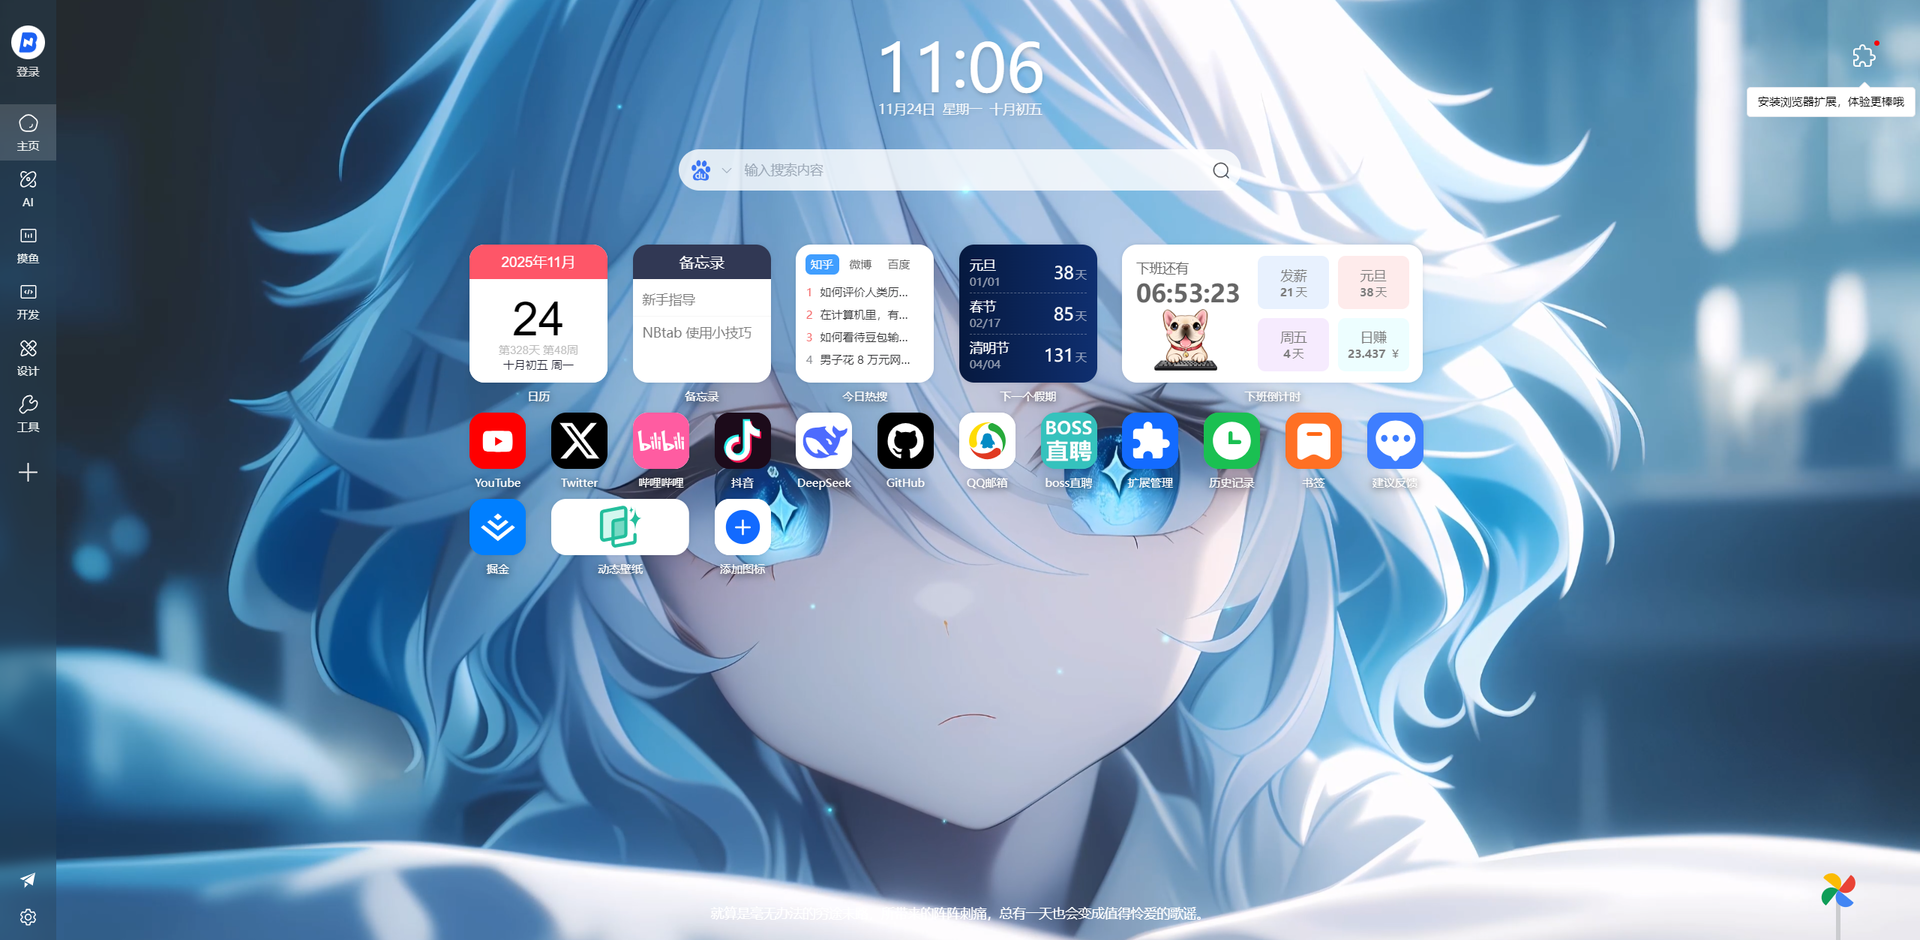The height and width of the screenshot is (940, 1920).
Task: Click the GitHub shortcut icon
Action: coord(905,441)
